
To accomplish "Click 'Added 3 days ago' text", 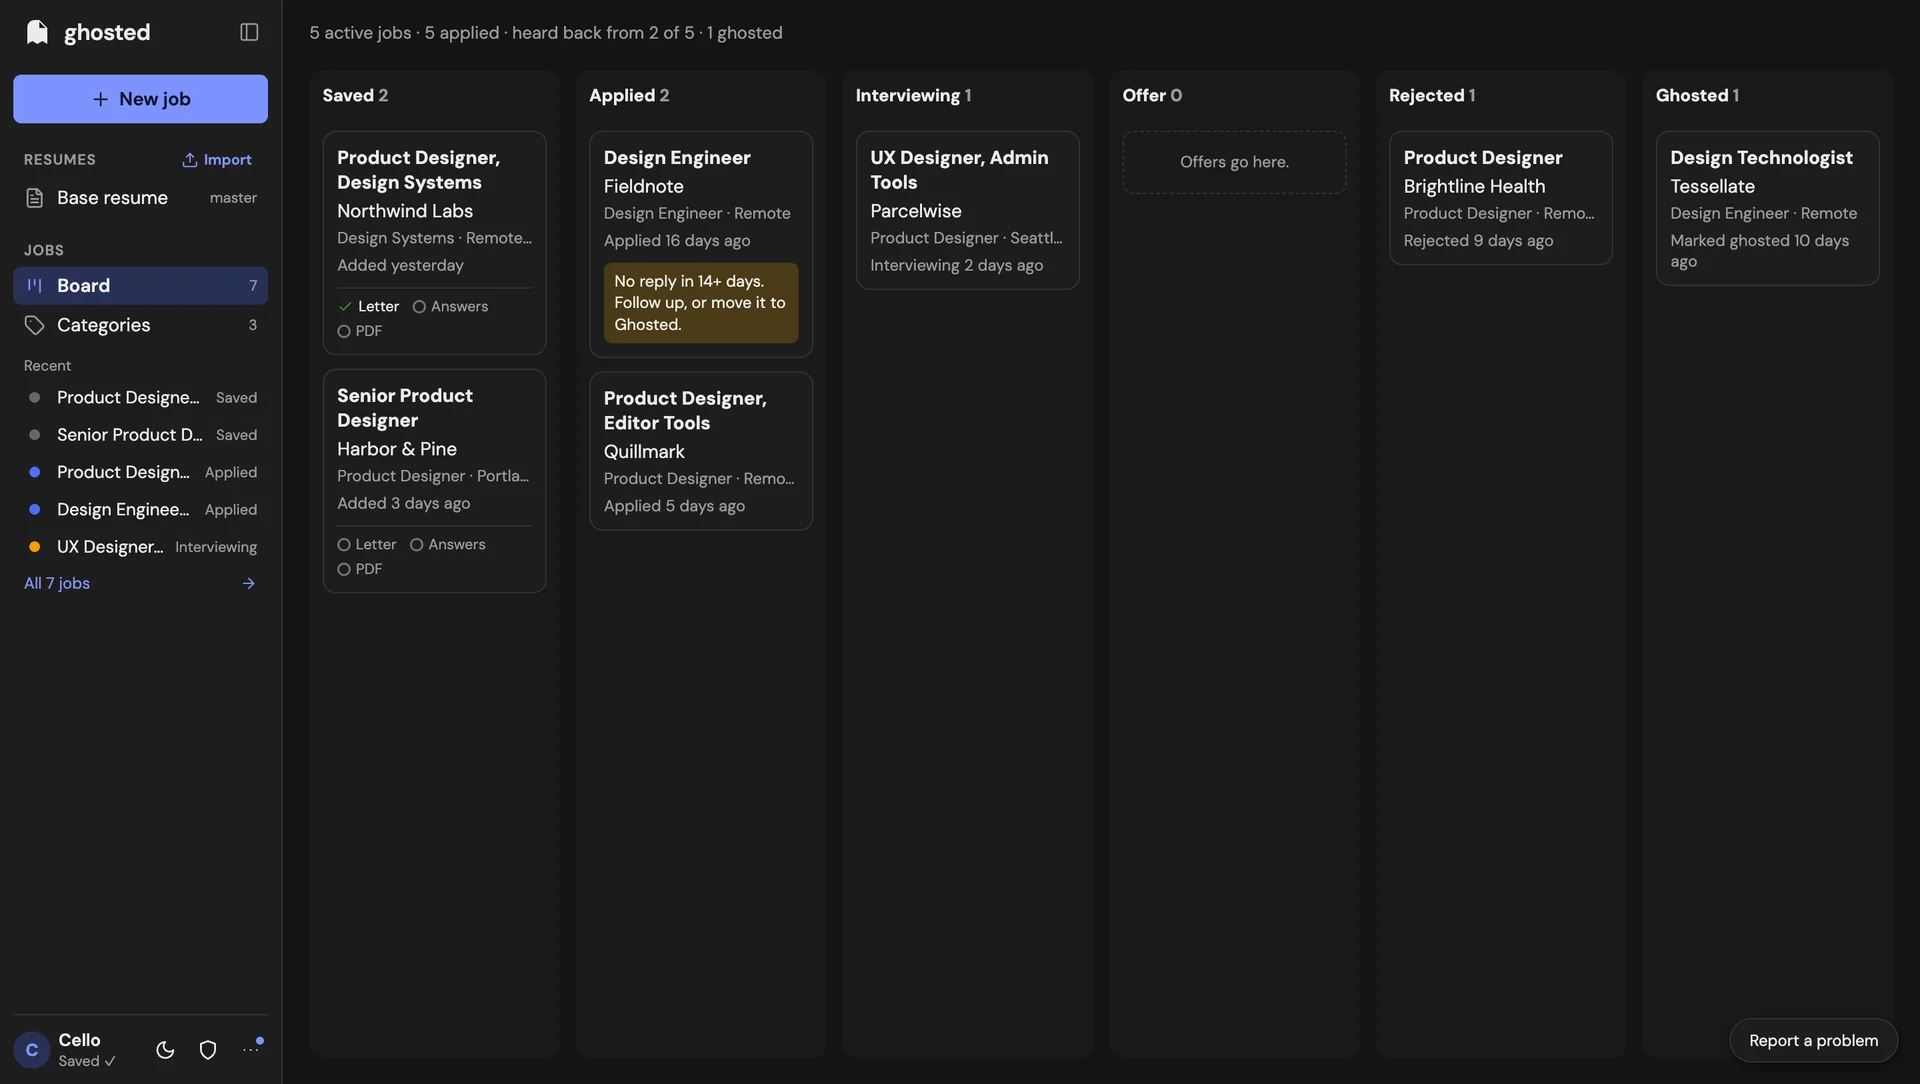I will coord(403,504).
